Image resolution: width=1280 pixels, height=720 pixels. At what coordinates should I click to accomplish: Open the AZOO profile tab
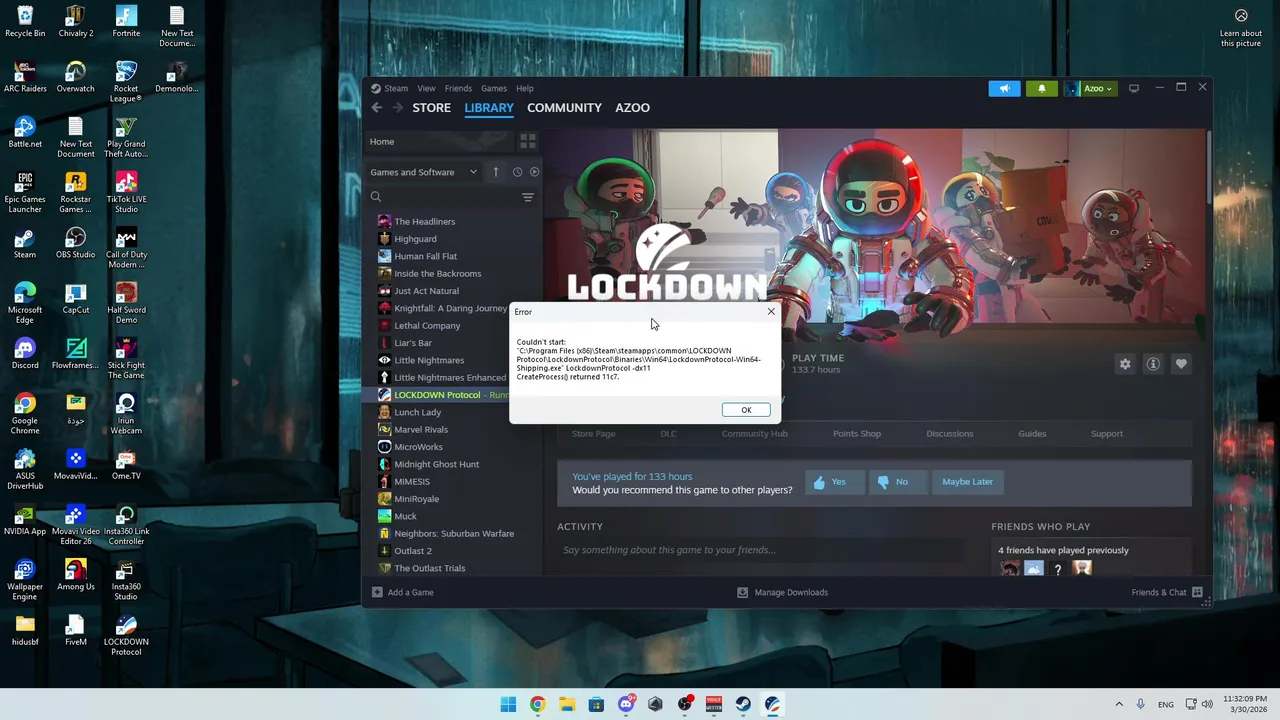point(632,108)
